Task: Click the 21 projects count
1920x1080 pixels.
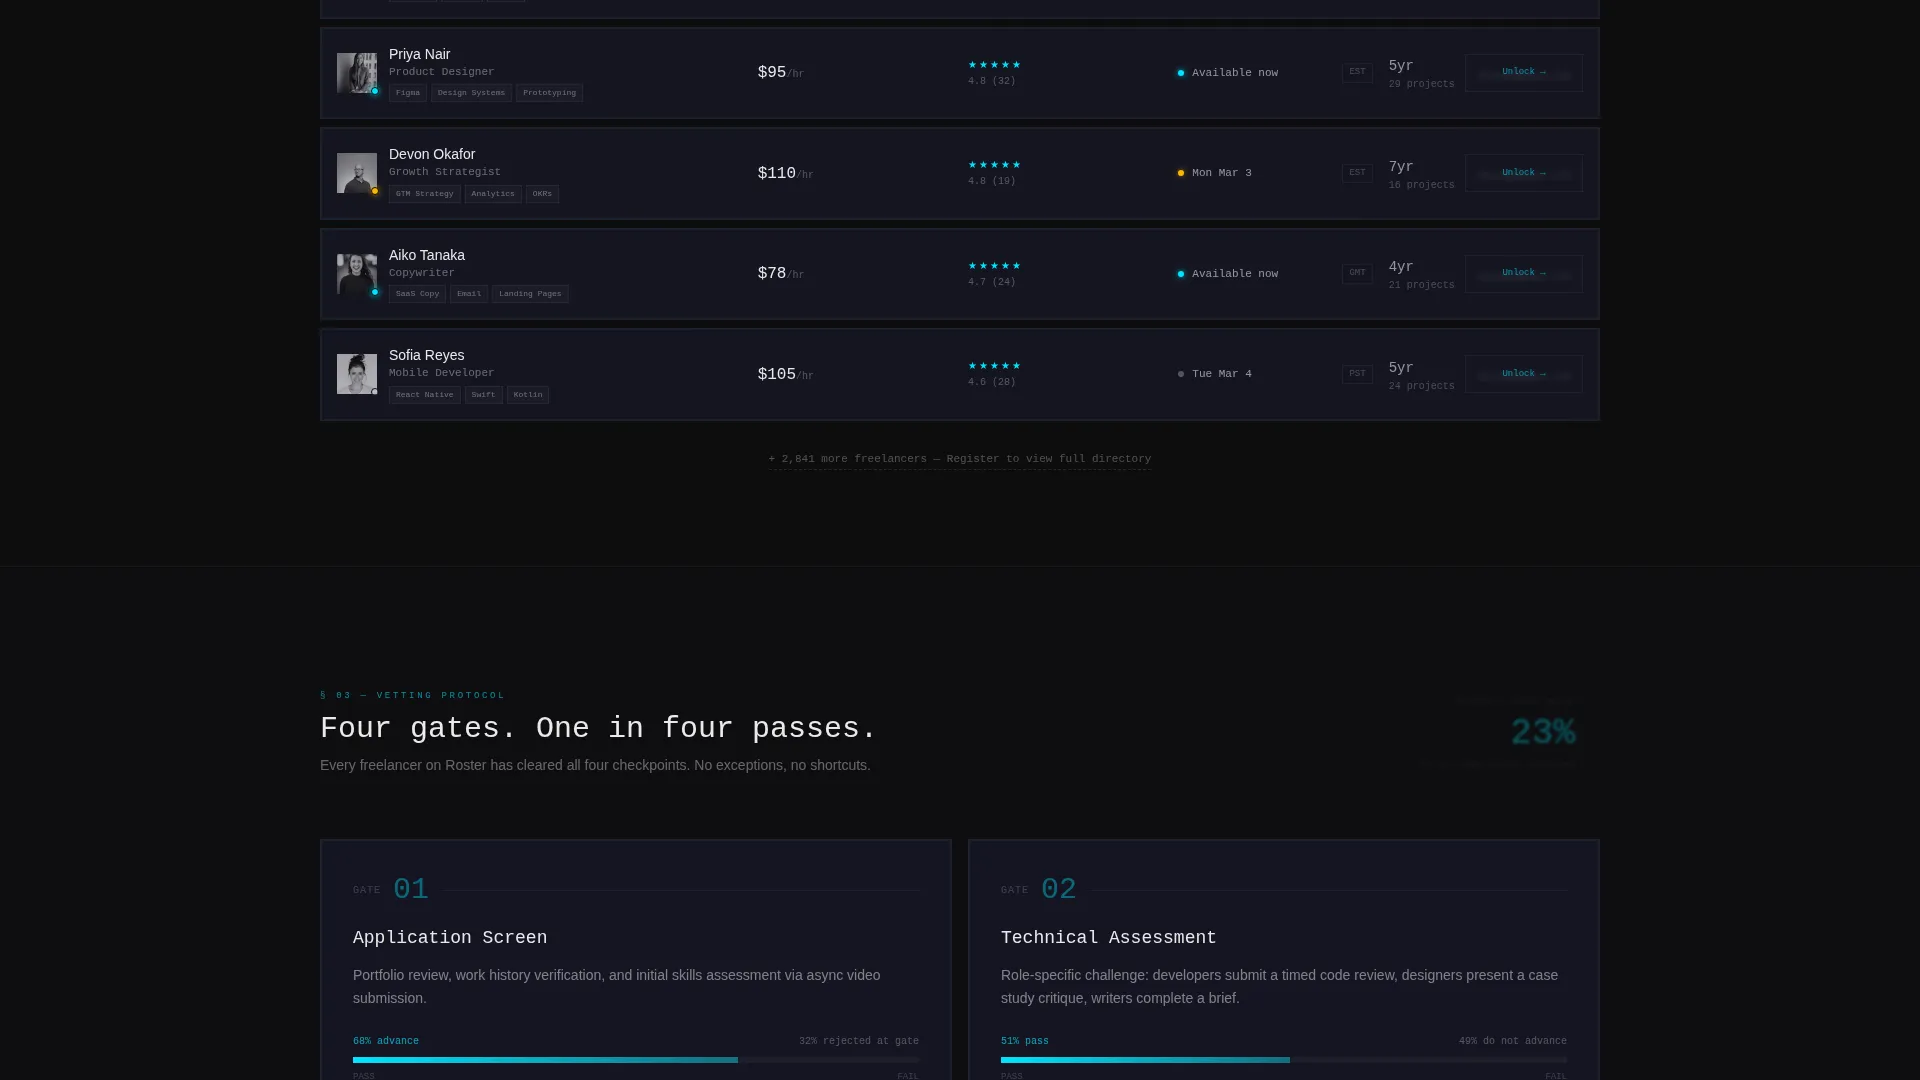Action: (1421, 285)
